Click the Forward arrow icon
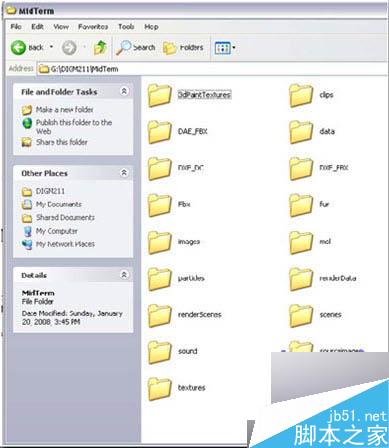This screenshot has height=448, width=389. click(69, 48)
